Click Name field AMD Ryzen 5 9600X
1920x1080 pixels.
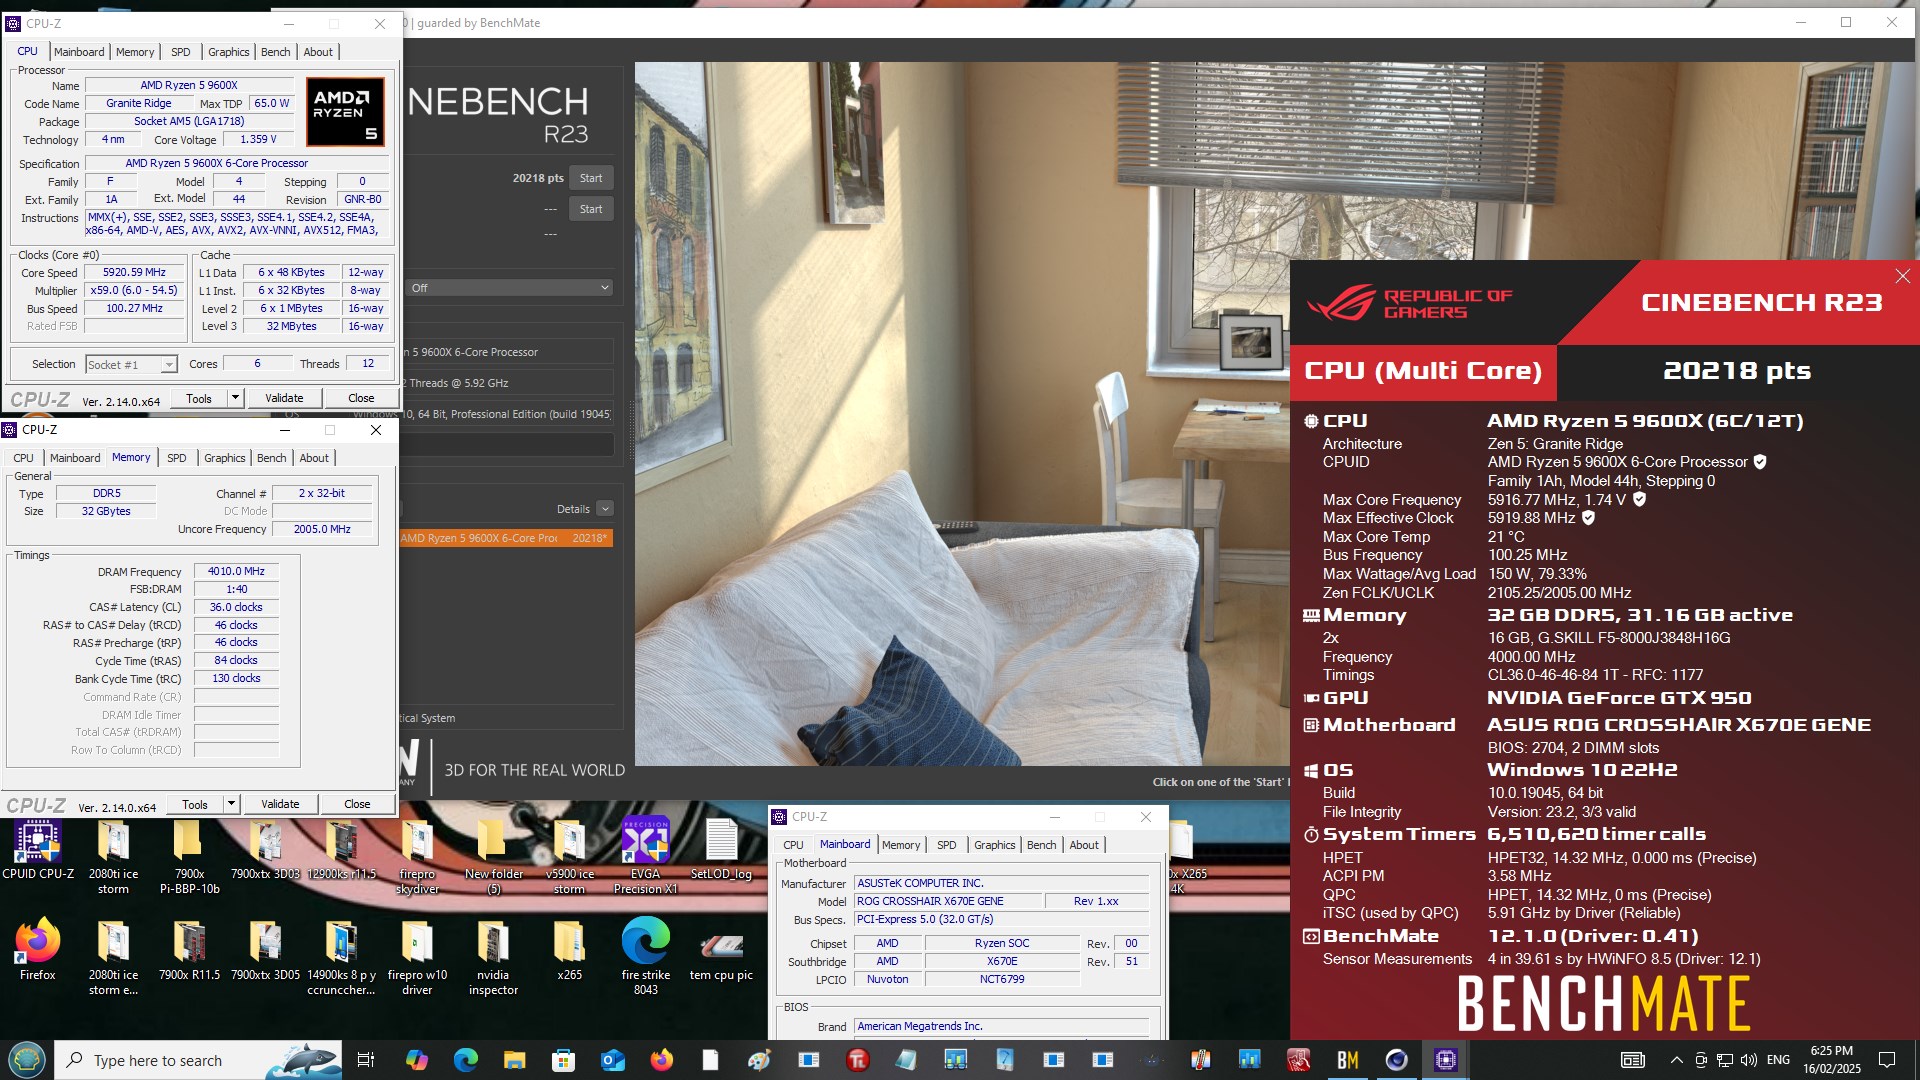(189, 86)
